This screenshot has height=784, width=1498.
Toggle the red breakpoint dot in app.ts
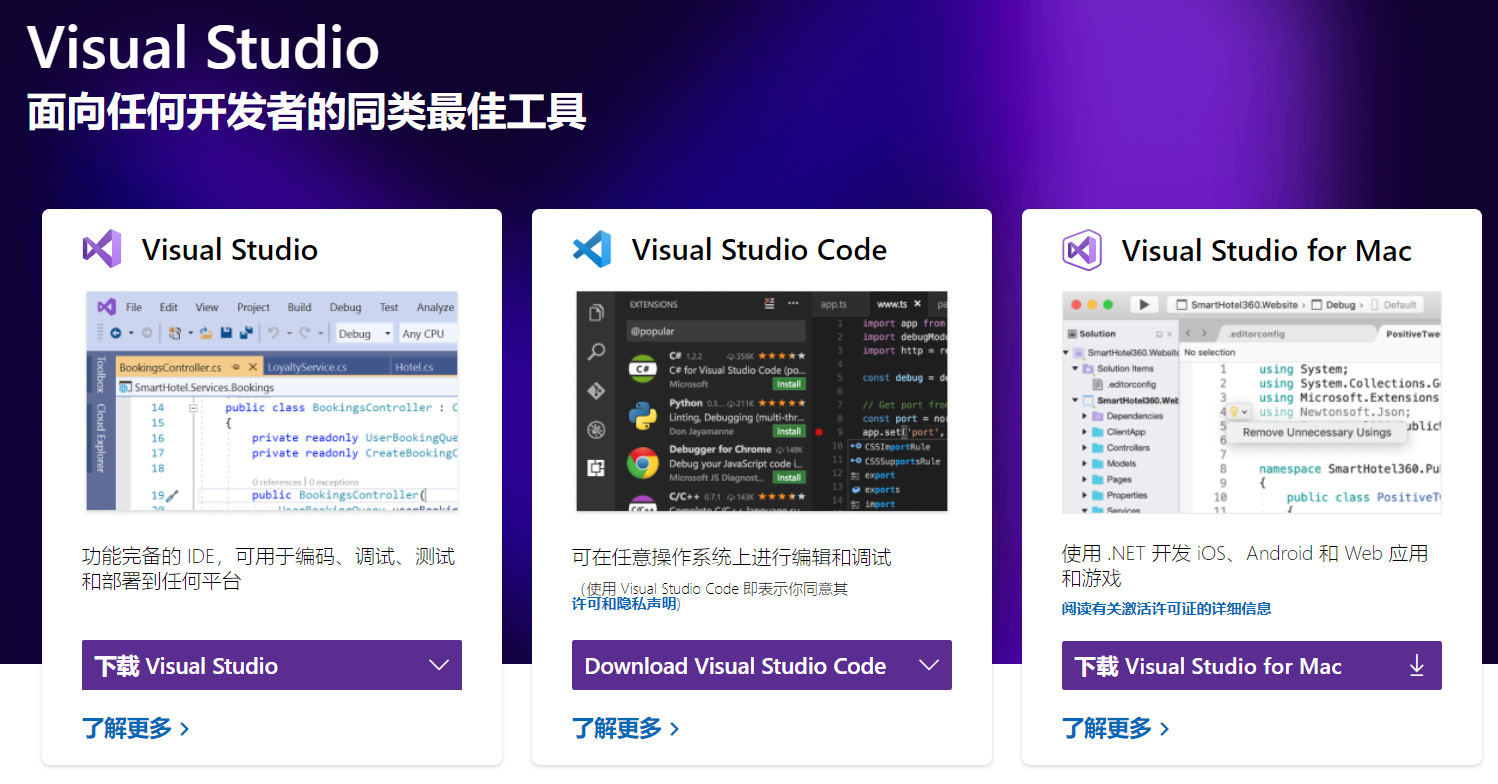pyautogui.click(x=819, y=432)
